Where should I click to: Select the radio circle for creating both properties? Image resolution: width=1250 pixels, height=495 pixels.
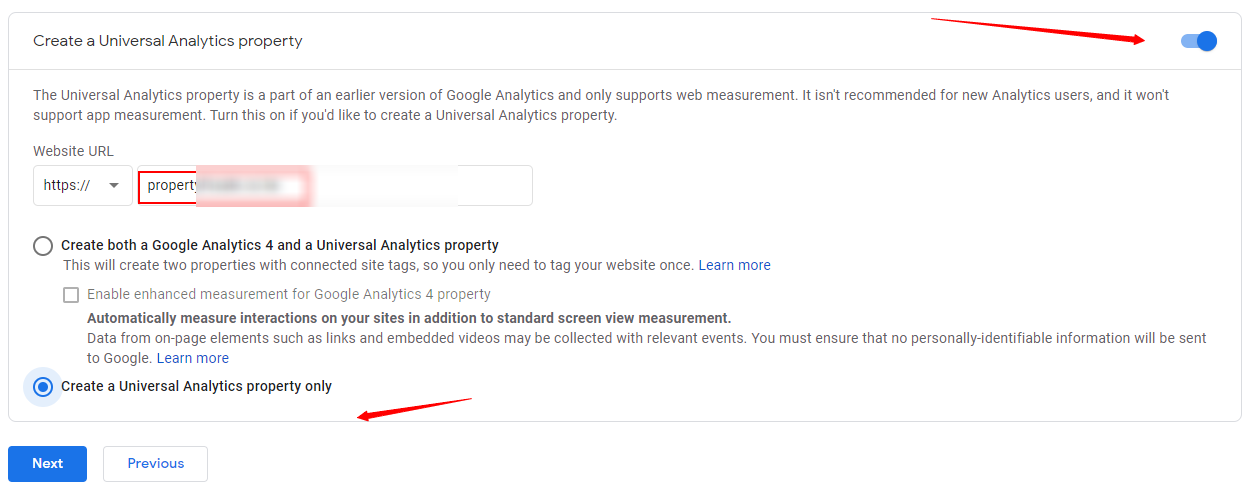[x=43, y=245]
